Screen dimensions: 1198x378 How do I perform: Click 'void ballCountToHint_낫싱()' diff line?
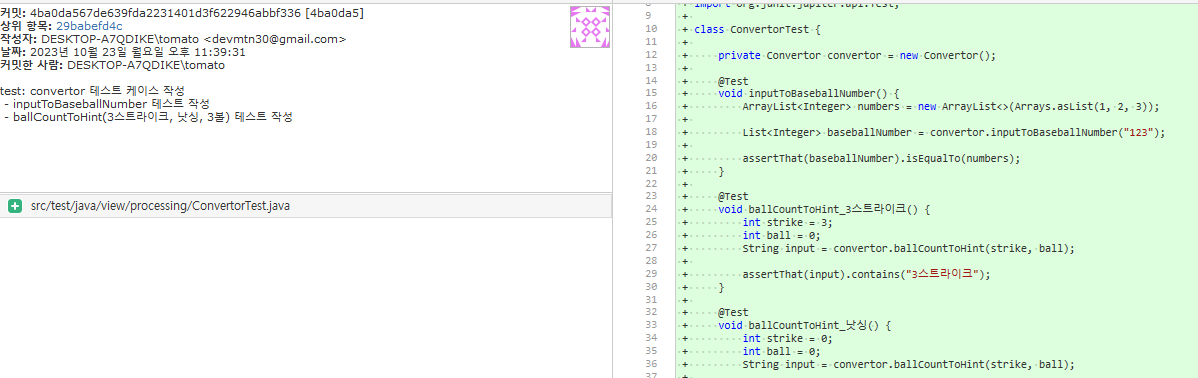click(805, 325)
